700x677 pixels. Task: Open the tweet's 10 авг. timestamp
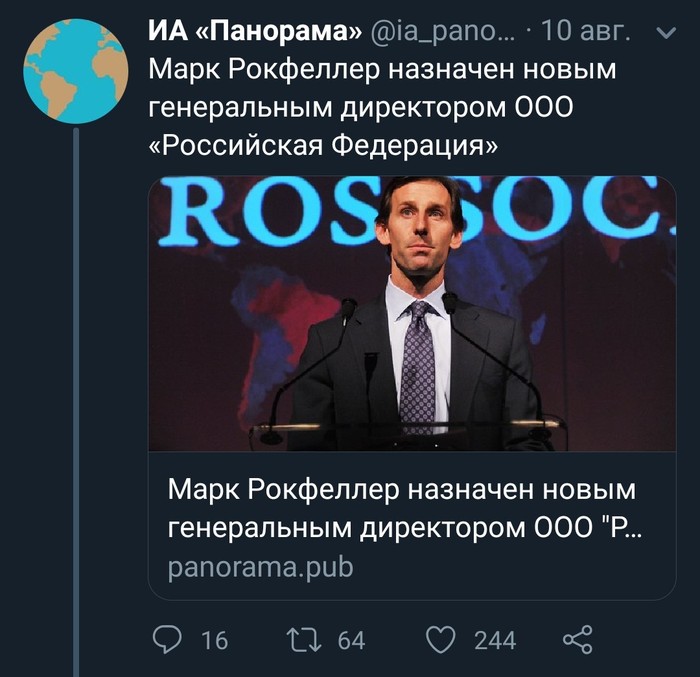click(x=585, y=33)
